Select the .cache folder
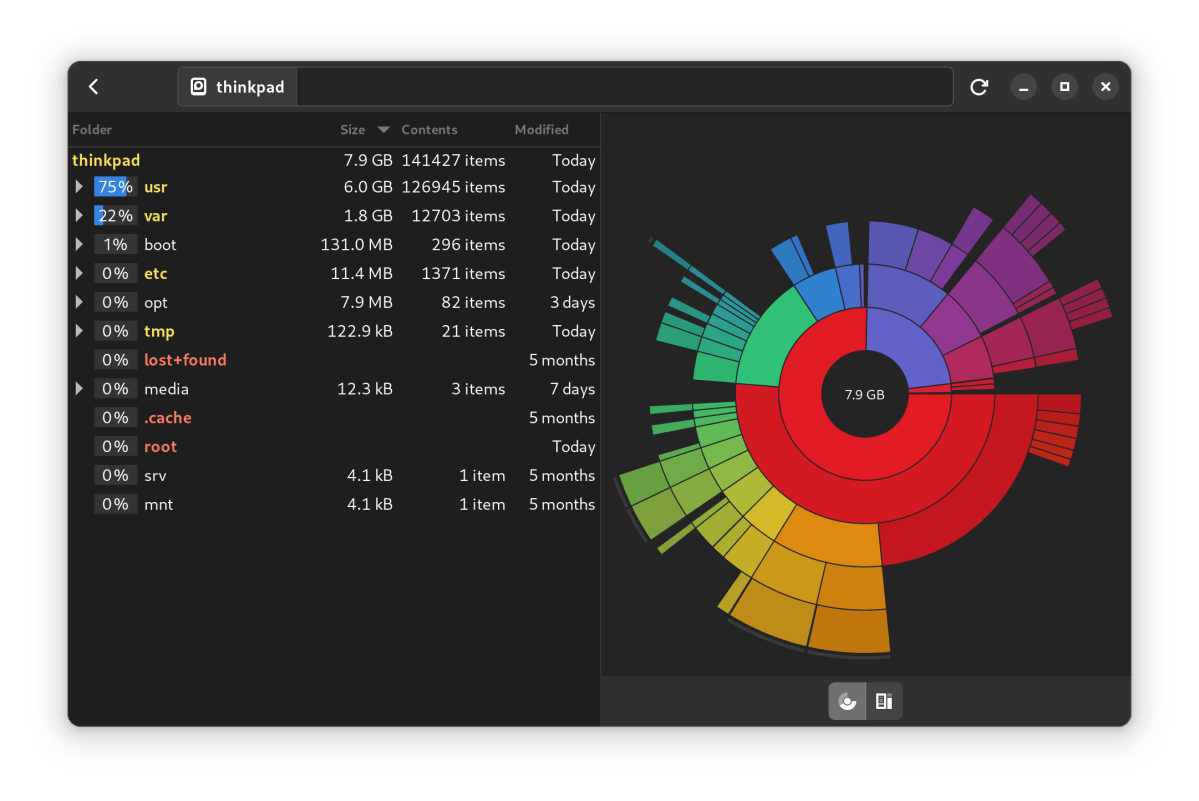This screenshot has width=1199, height=801. 167,418
